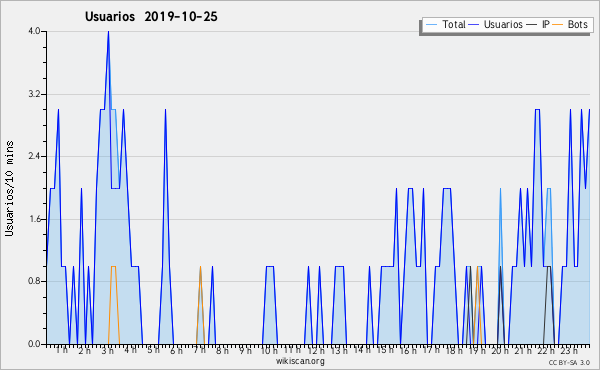The image size is (600, 370).
Task: Click the 16 h x-axis label
Action: 409,350
